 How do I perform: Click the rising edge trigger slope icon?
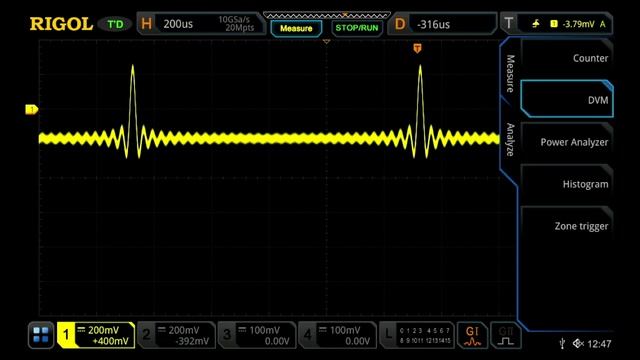point(536,24)
